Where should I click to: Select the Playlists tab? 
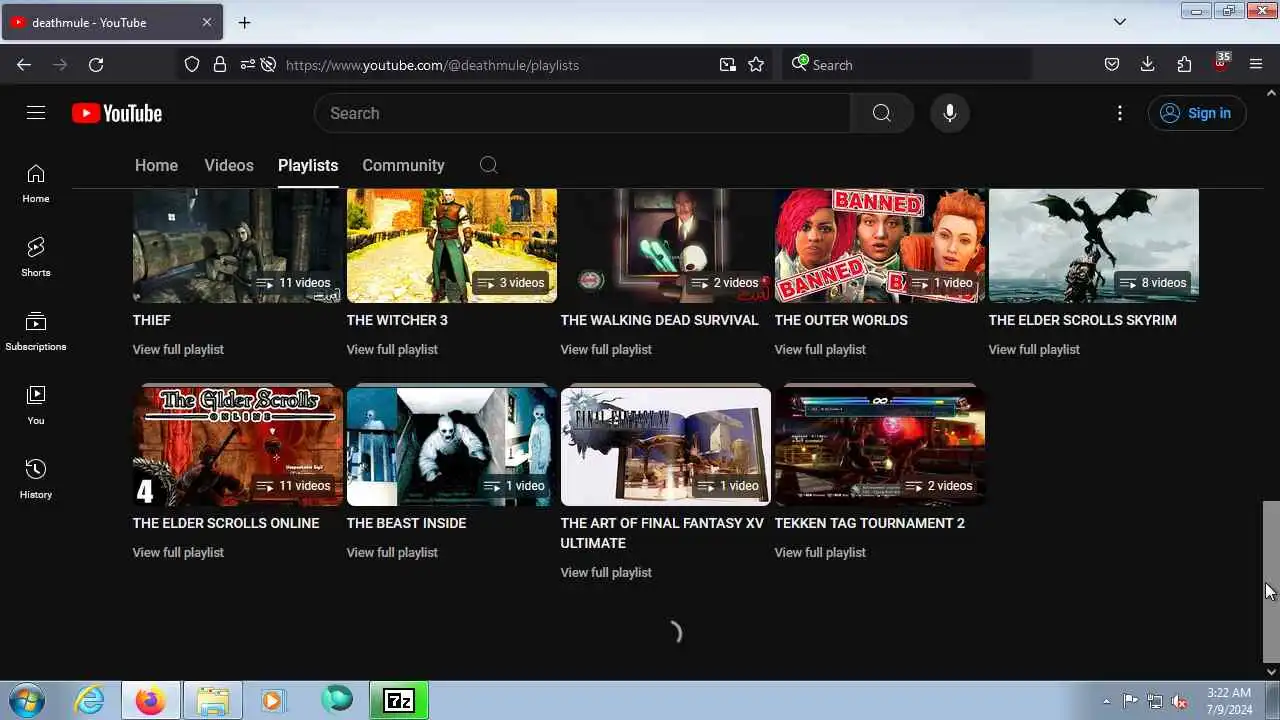[308, 165]
